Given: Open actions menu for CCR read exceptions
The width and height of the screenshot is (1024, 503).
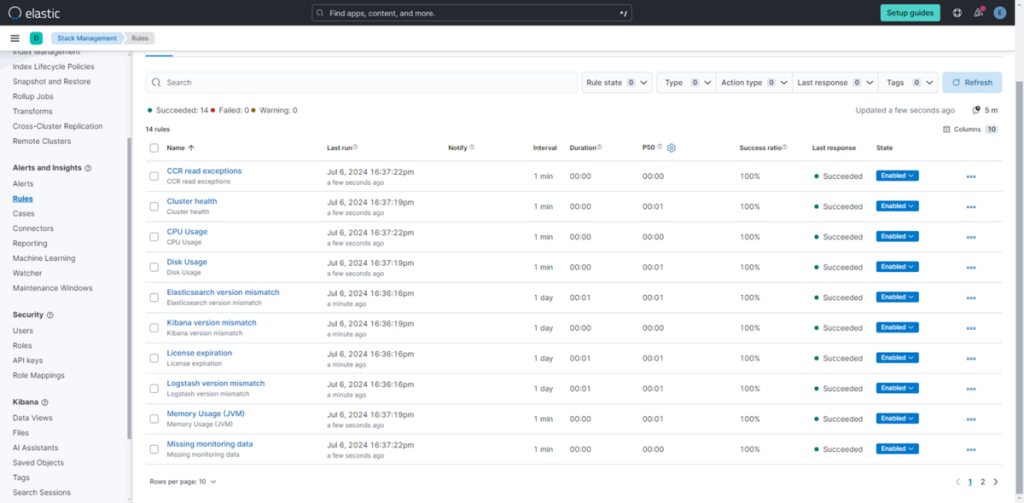Looking at the screenshot, I should (970, 176).
